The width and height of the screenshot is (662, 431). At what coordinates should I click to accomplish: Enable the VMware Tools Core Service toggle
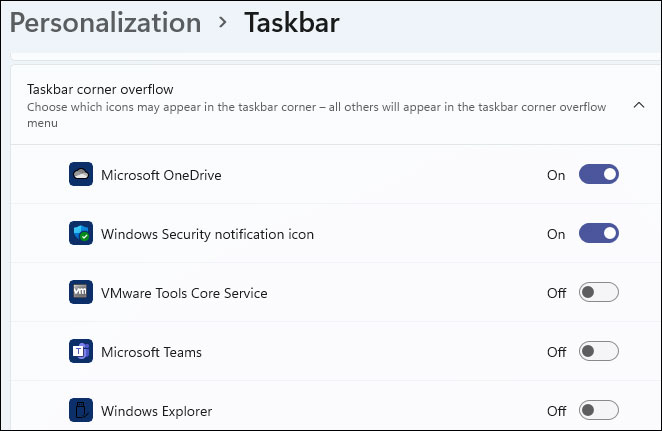tap(598, 293)
